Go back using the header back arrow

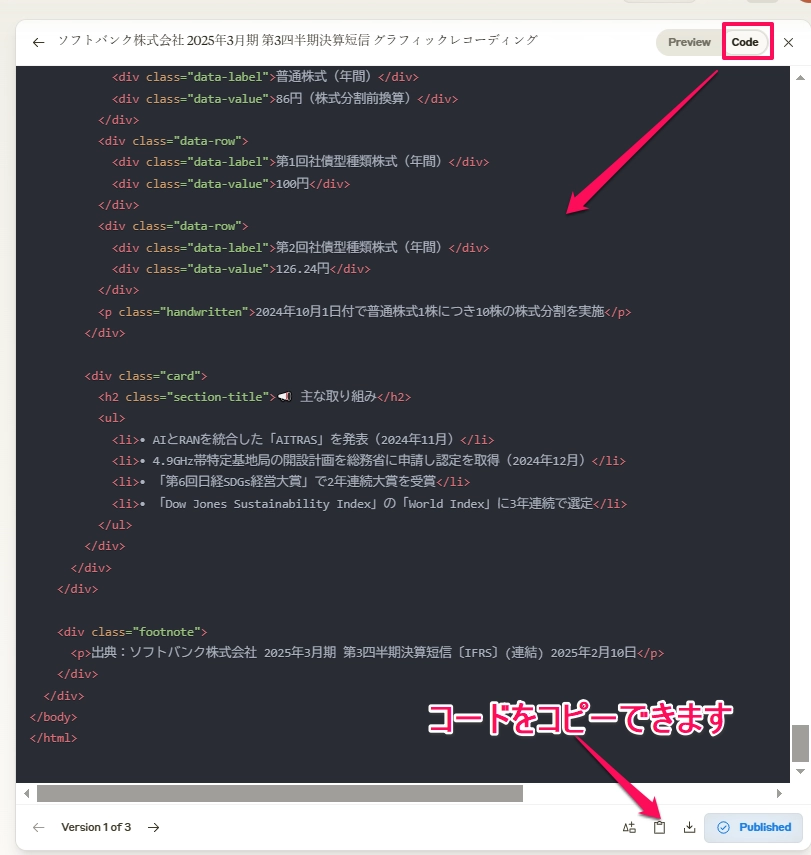pos(38,42)
